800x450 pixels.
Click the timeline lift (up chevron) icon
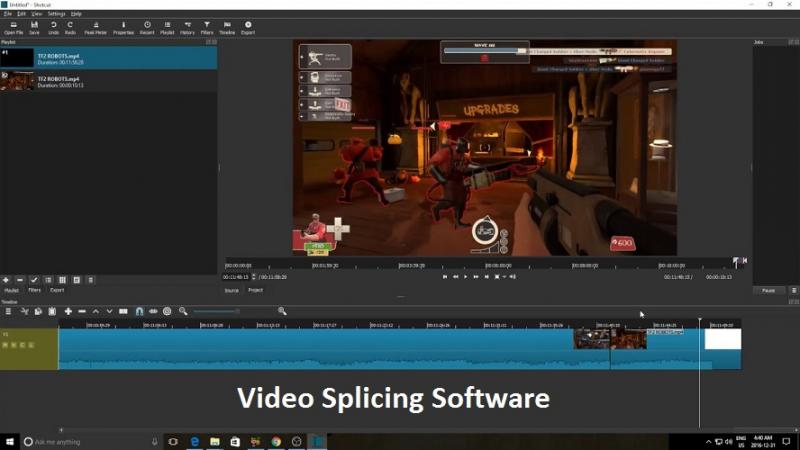tap(95, 311)
